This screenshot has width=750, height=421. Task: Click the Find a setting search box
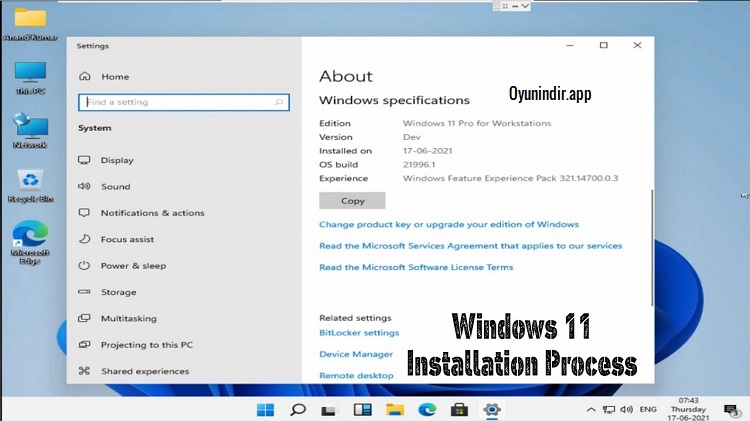tap(184, 102)
